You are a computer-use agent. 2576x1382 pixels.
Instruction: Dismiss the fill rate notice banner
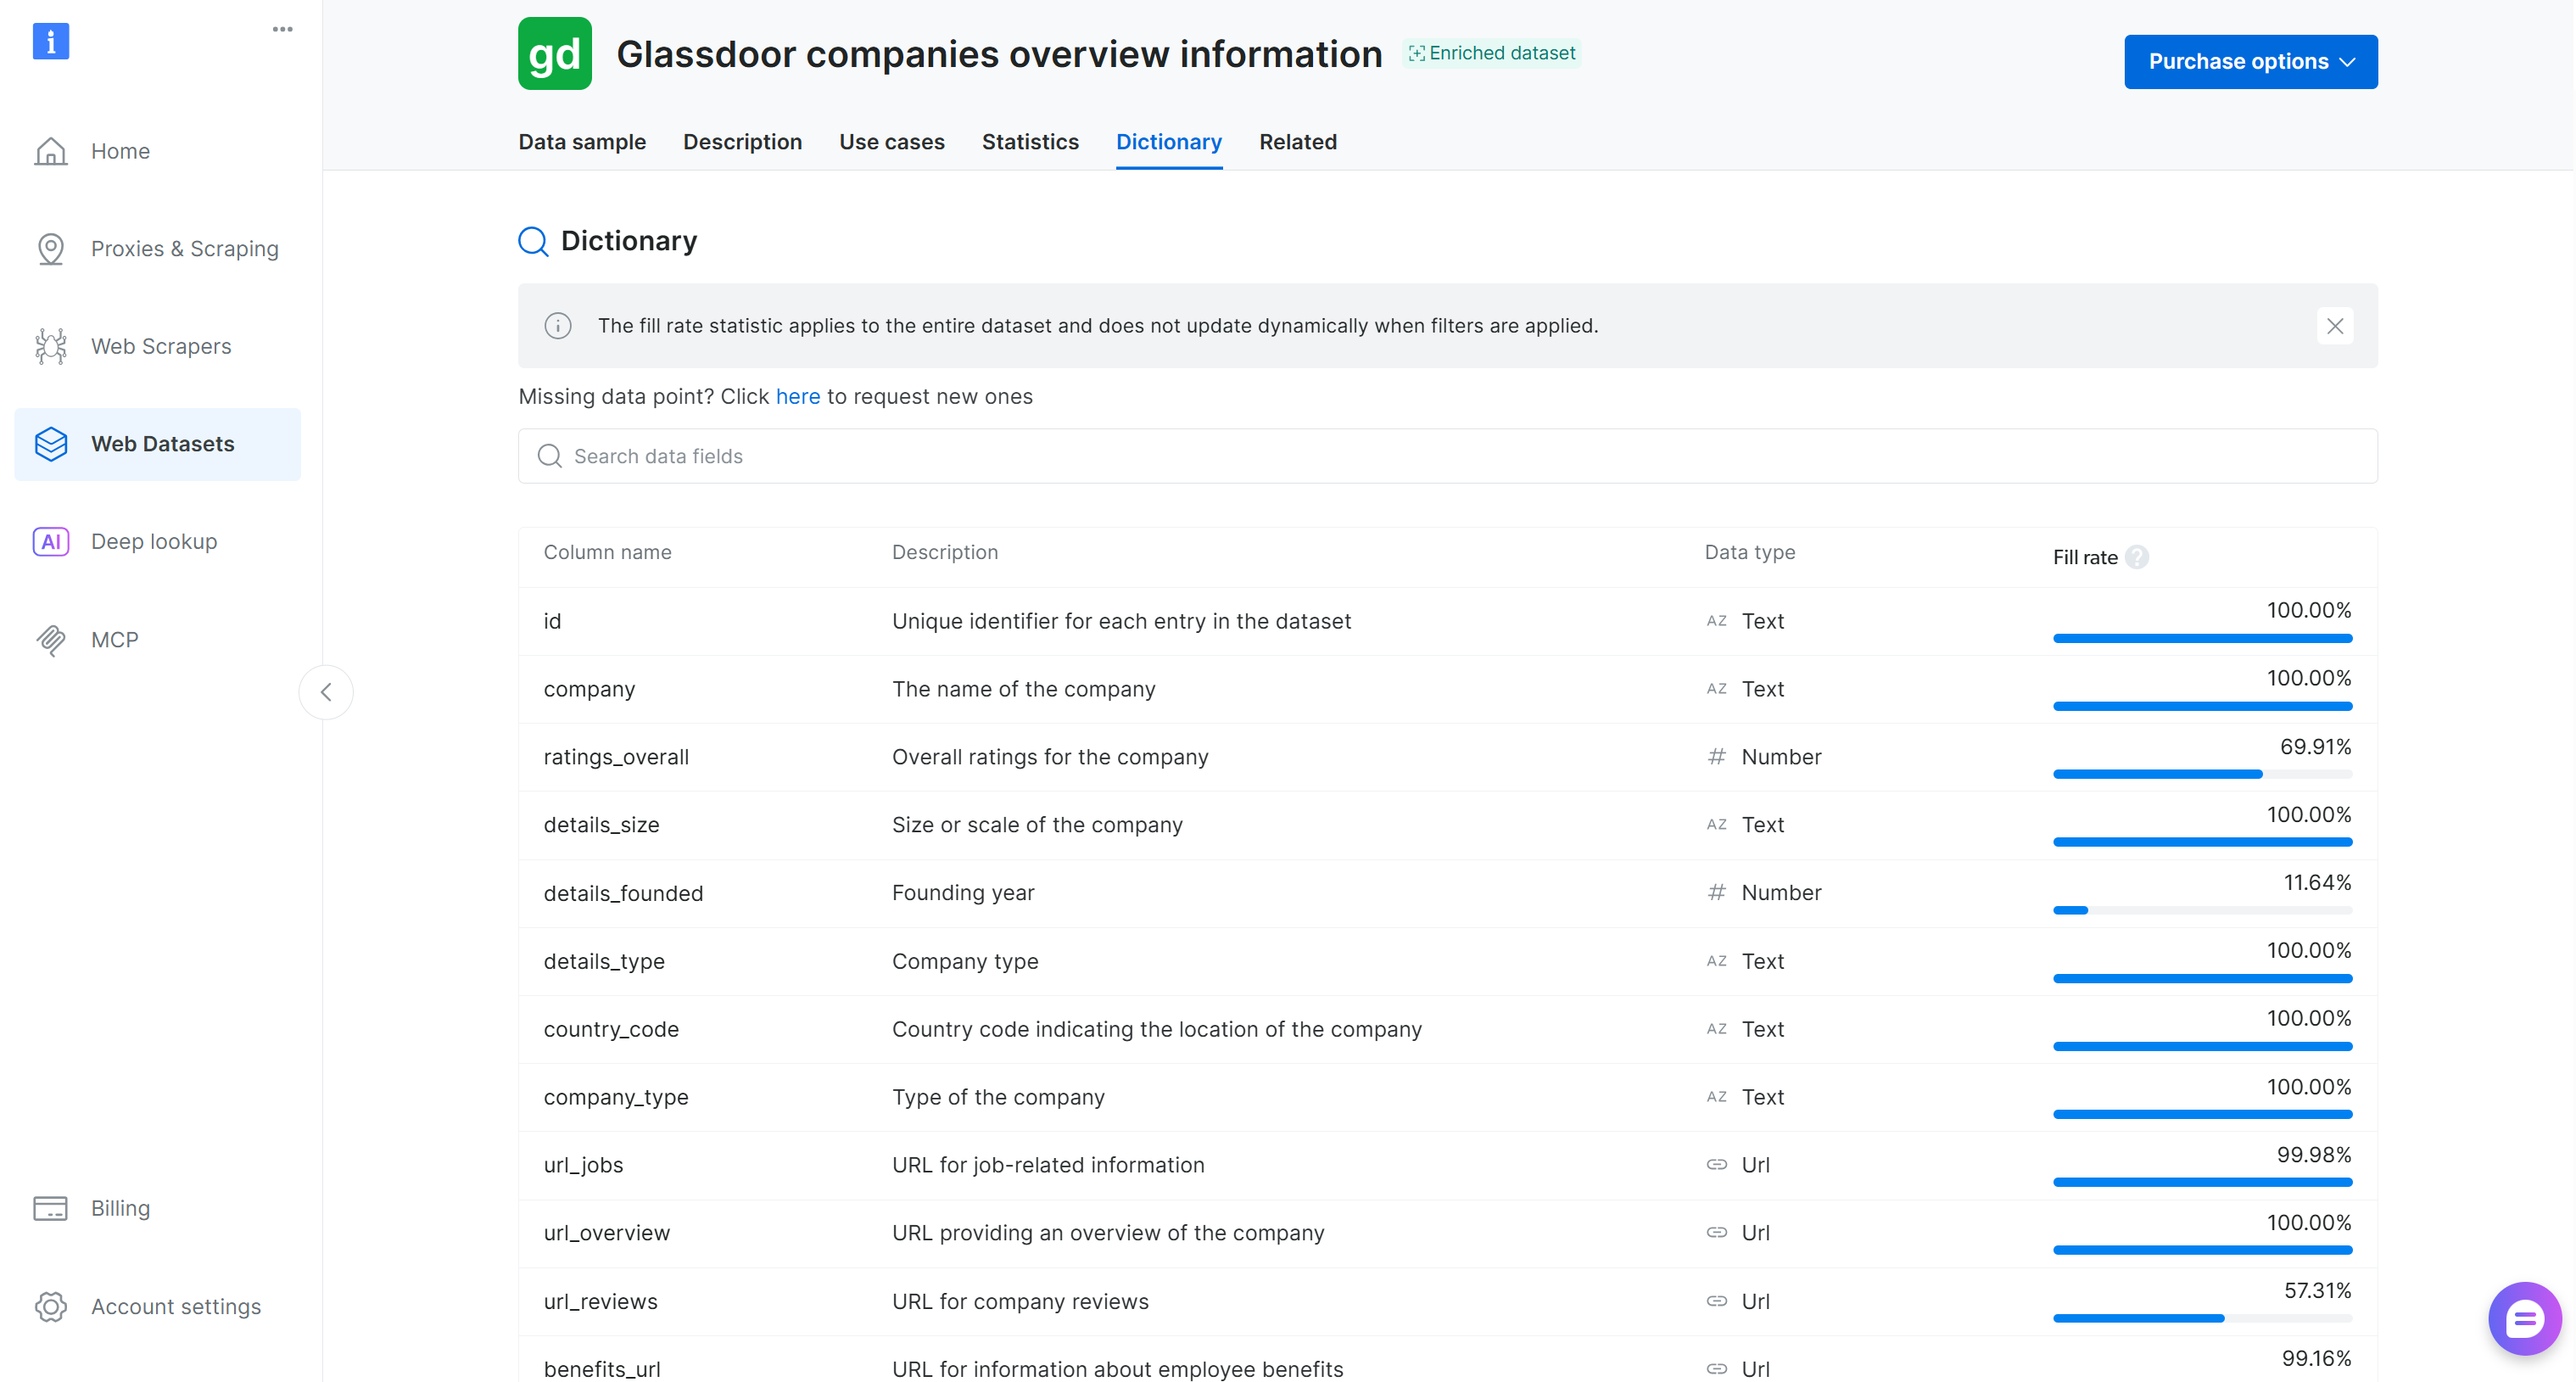[x=2335, y=326]
